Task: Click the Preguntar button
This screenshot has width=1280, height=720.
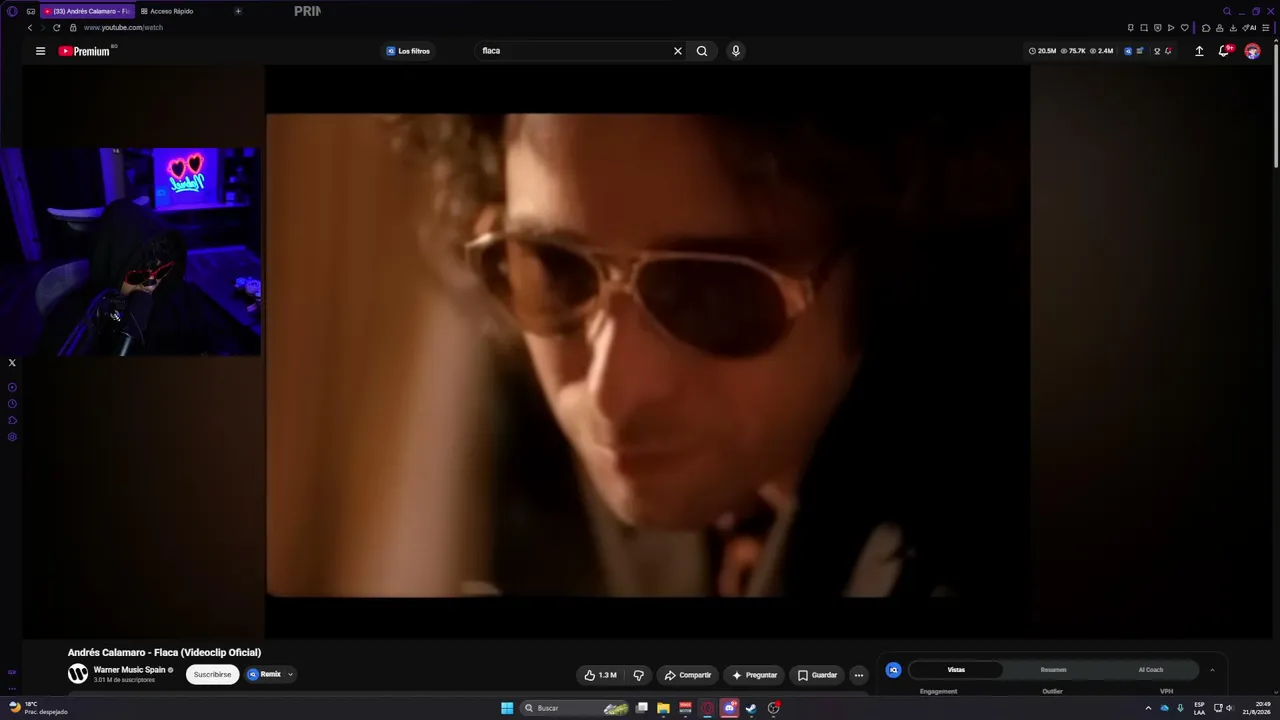Action: (x=754, y=675)
